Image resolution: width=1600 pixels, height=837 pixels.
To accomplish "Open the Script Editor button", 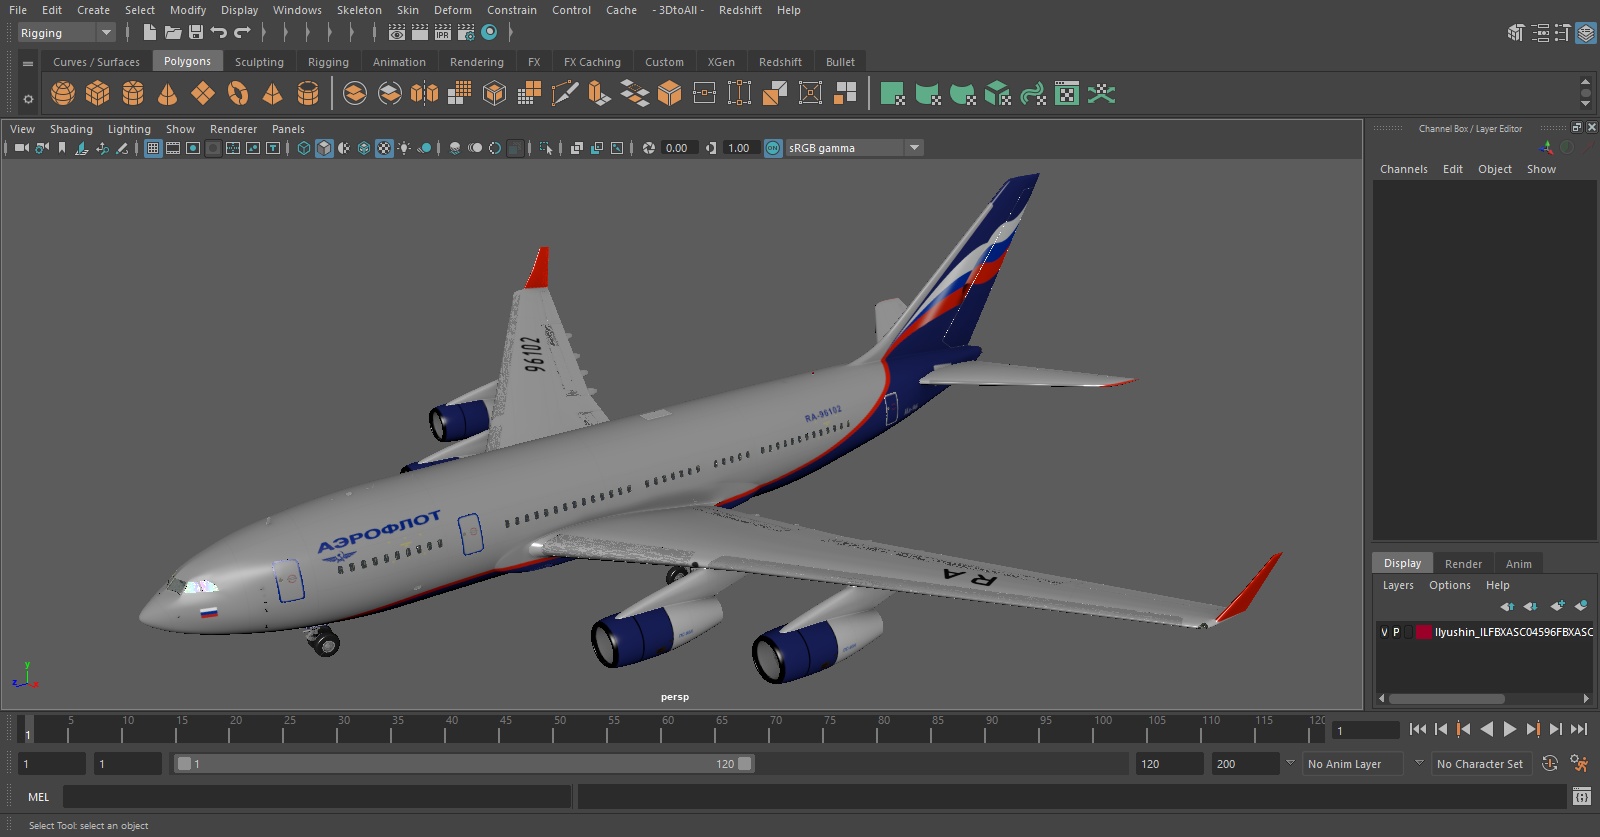I will tap(1582, 797).
